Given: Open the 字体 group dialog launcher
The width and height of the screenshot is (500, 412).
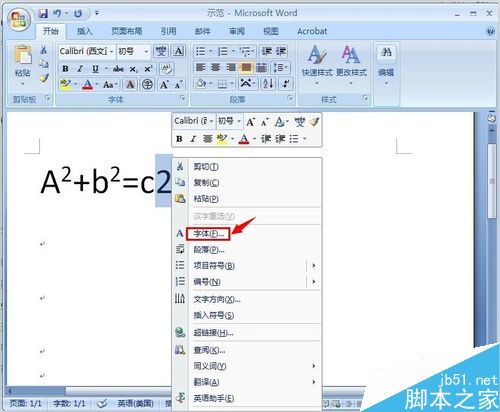Looking at the screenshot, I should click(x=182, y=98).
